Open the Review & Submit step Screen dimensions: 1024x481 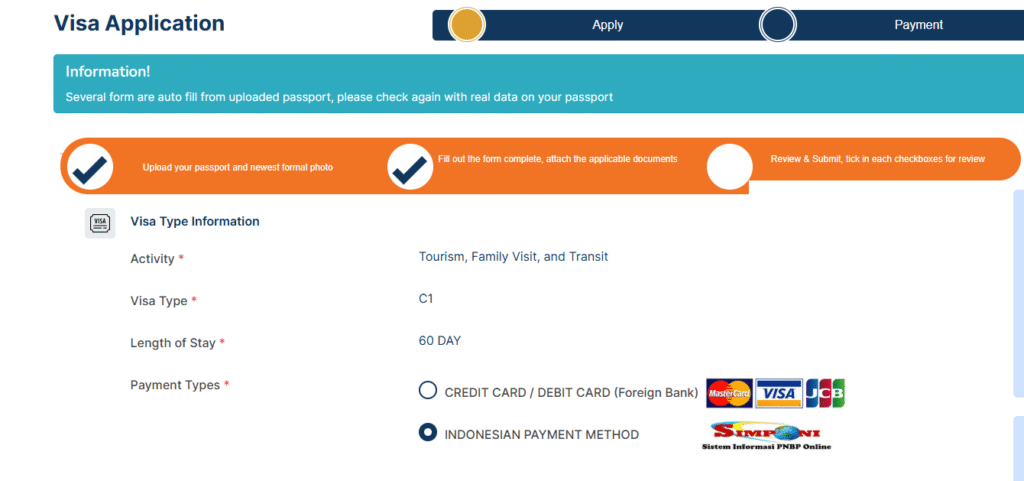coord(878,159)
